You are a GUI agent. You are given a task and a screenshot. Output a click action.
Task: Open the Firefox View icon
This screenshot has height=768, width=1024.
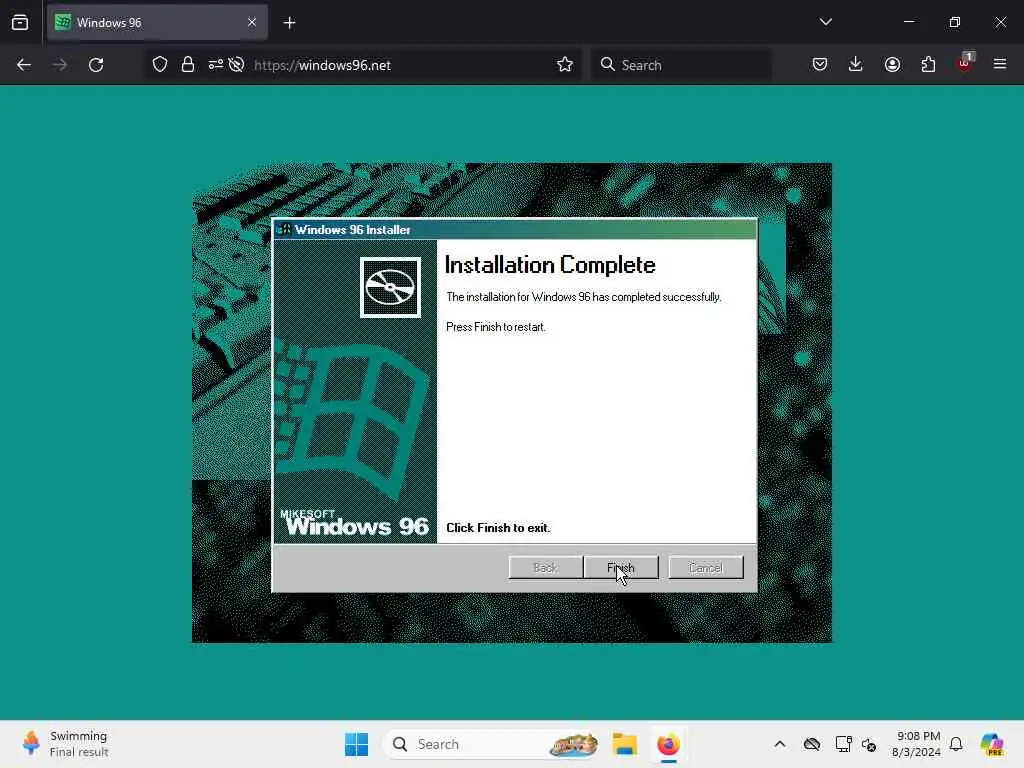coord(20,23)
